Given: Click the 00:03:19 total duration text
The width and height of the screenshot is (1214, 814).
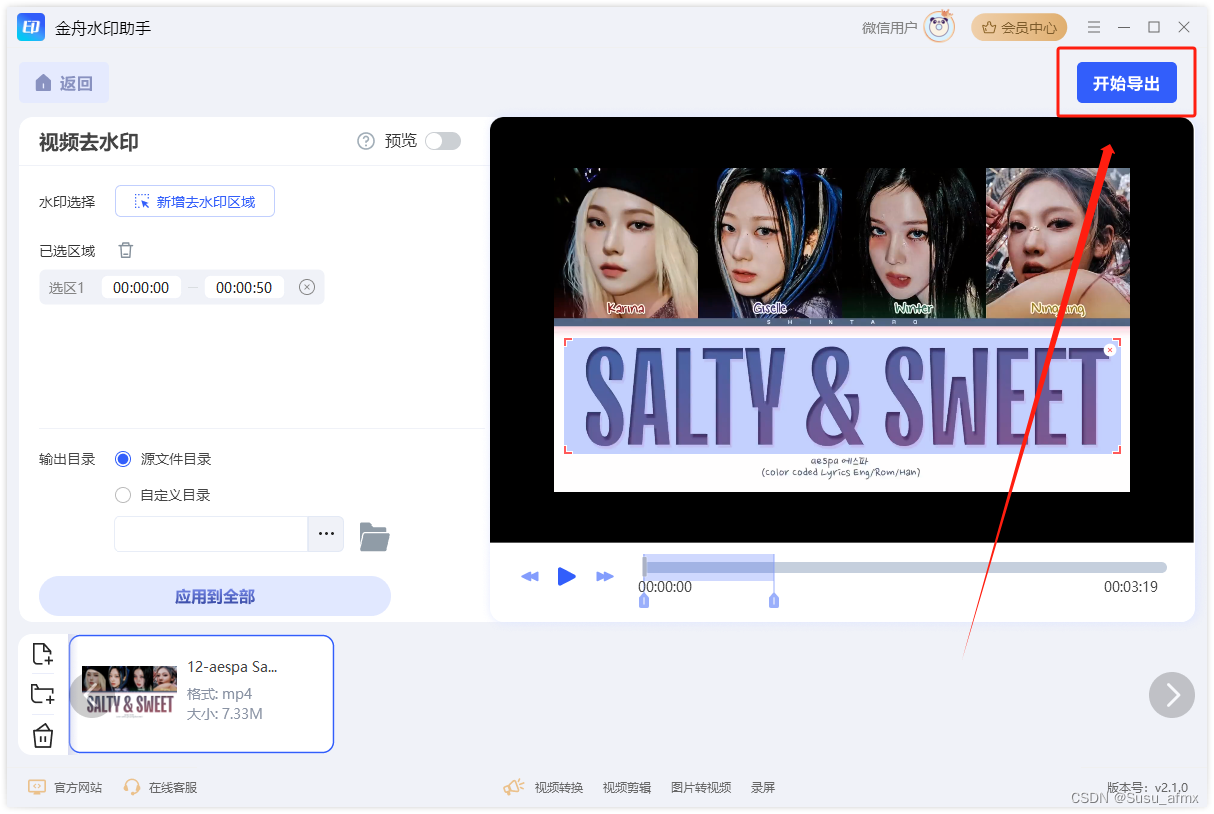Looking at the screenshot, I should [1131, 587].
